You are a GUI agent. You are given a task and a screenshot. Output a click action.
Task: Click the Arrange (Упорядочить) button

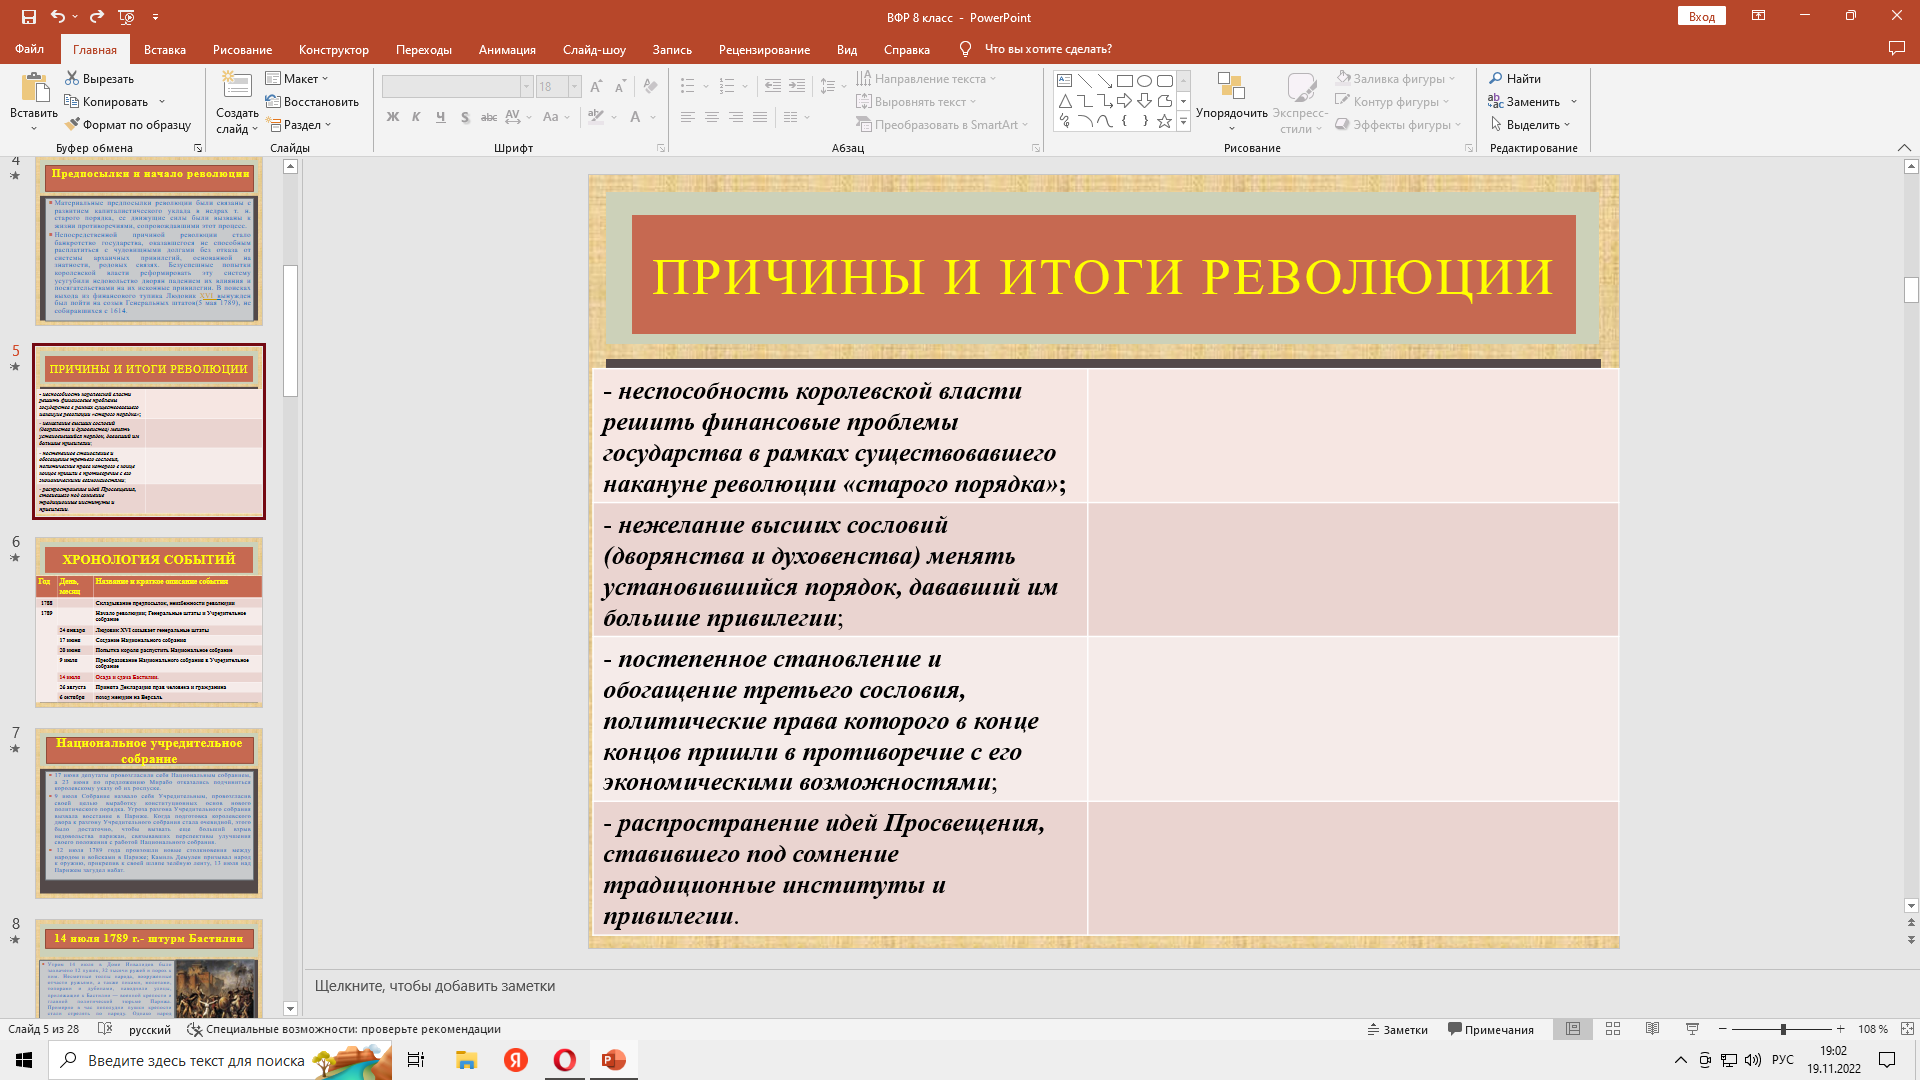[x=1231, y=101]
